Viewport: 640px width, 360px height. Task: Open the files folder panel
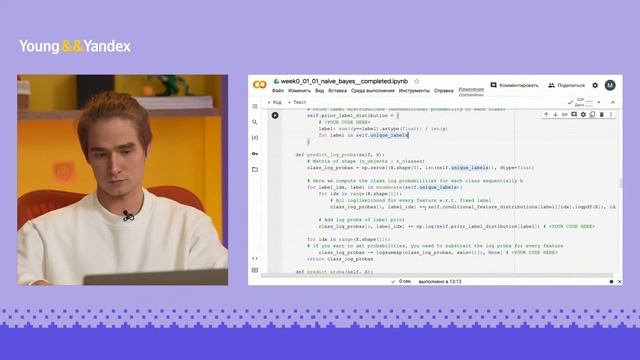(255, 169)
